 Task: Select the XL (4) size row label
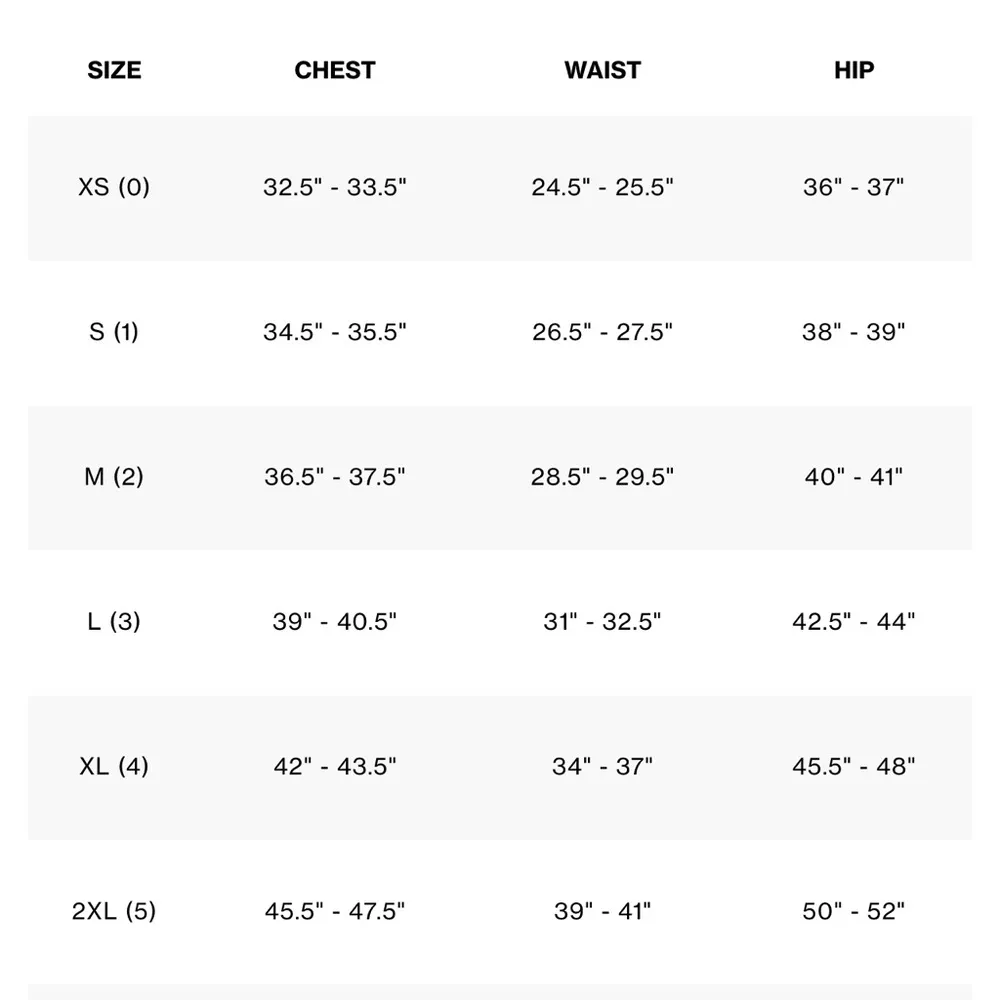click(x=114, y=767)
